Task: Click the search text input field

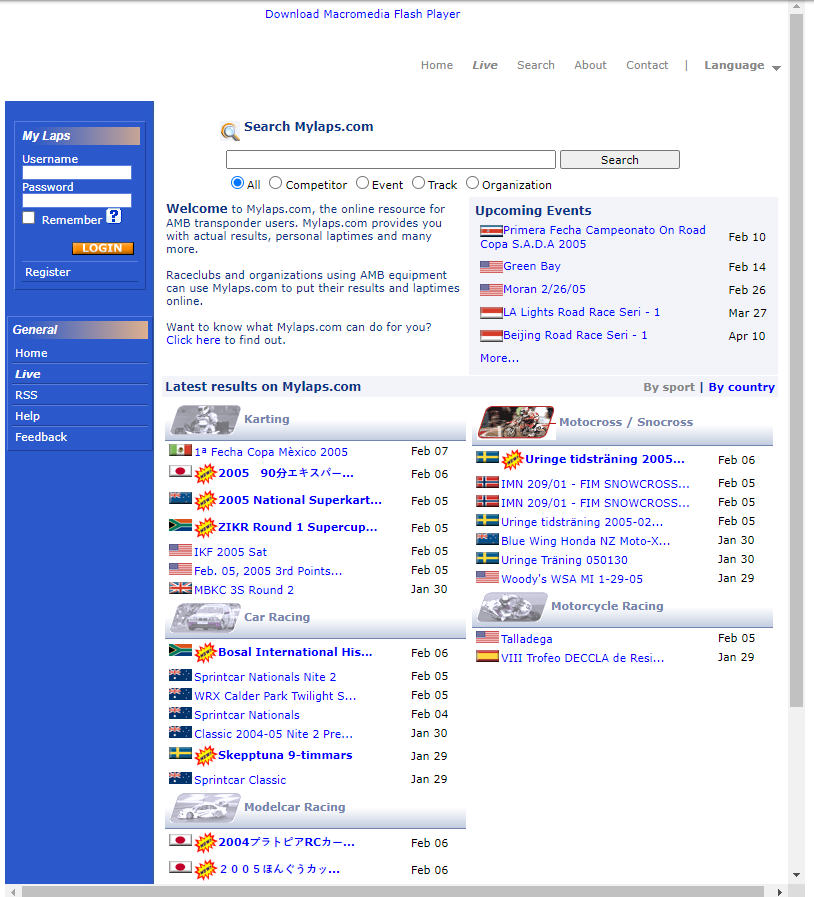Action: [390, 160]
